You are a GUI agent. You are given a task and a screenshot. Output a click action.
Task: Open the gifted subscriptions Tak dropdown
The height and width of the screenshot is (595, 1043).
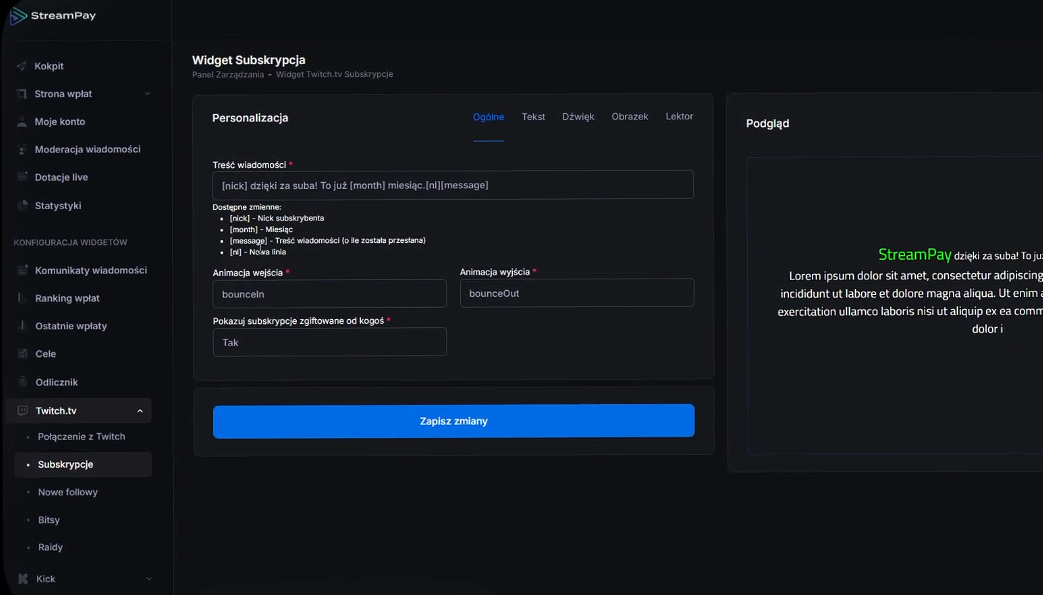(329, 342)
